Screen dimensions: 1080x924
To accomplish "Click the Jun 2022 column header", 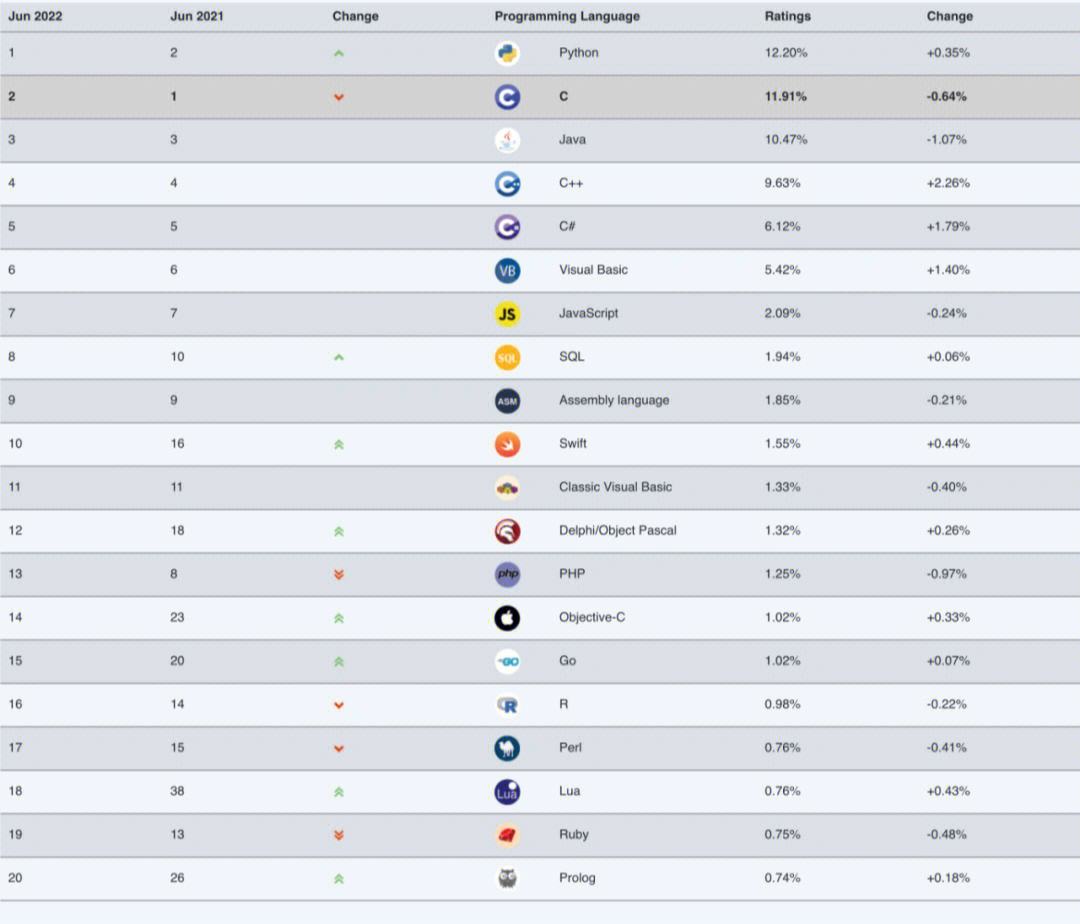I will click(x=35, y=16).
